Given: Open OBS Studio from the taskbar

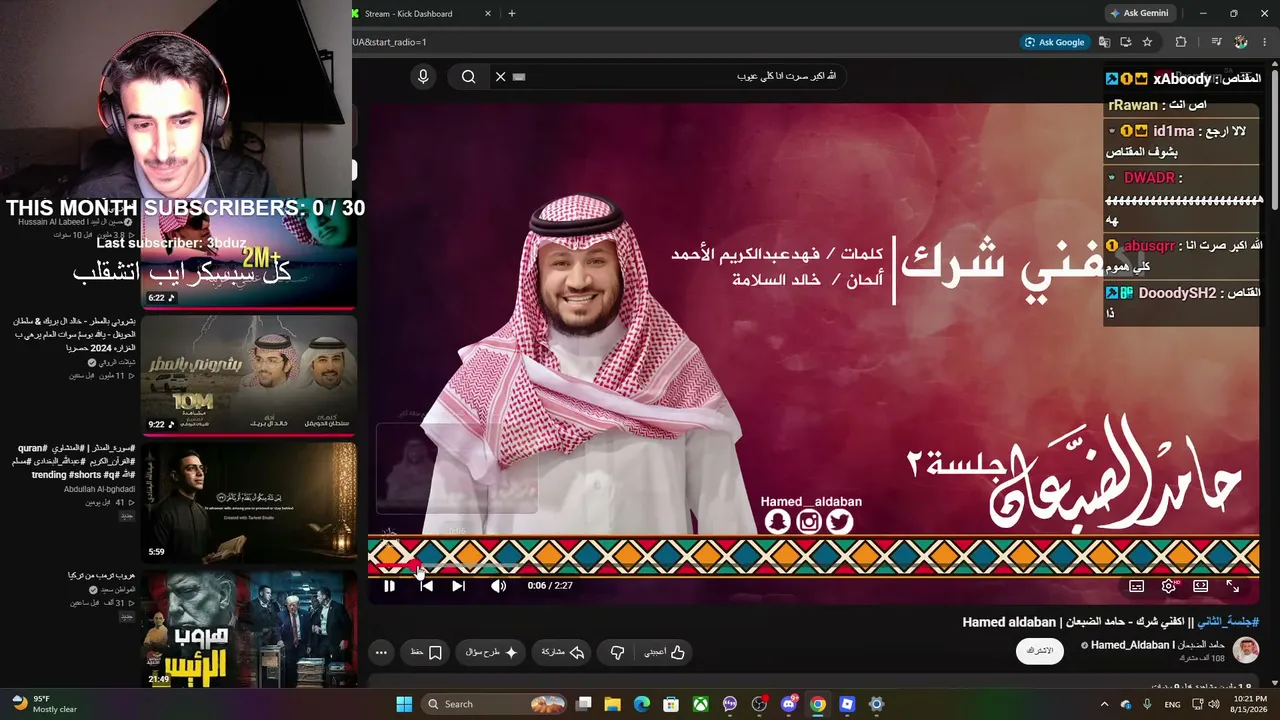Looking at the screenshot, I should (760, 704).
